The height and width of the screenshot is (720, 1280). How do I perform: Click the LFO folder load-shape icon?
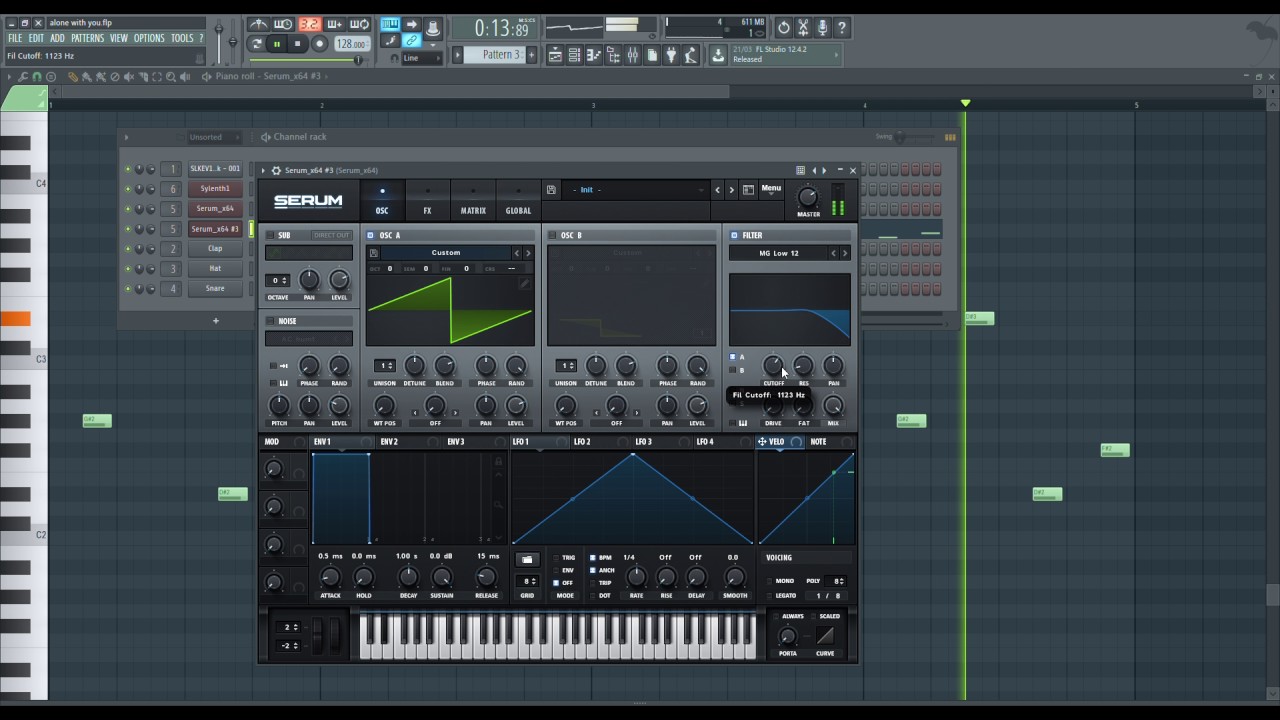point(527,559)
